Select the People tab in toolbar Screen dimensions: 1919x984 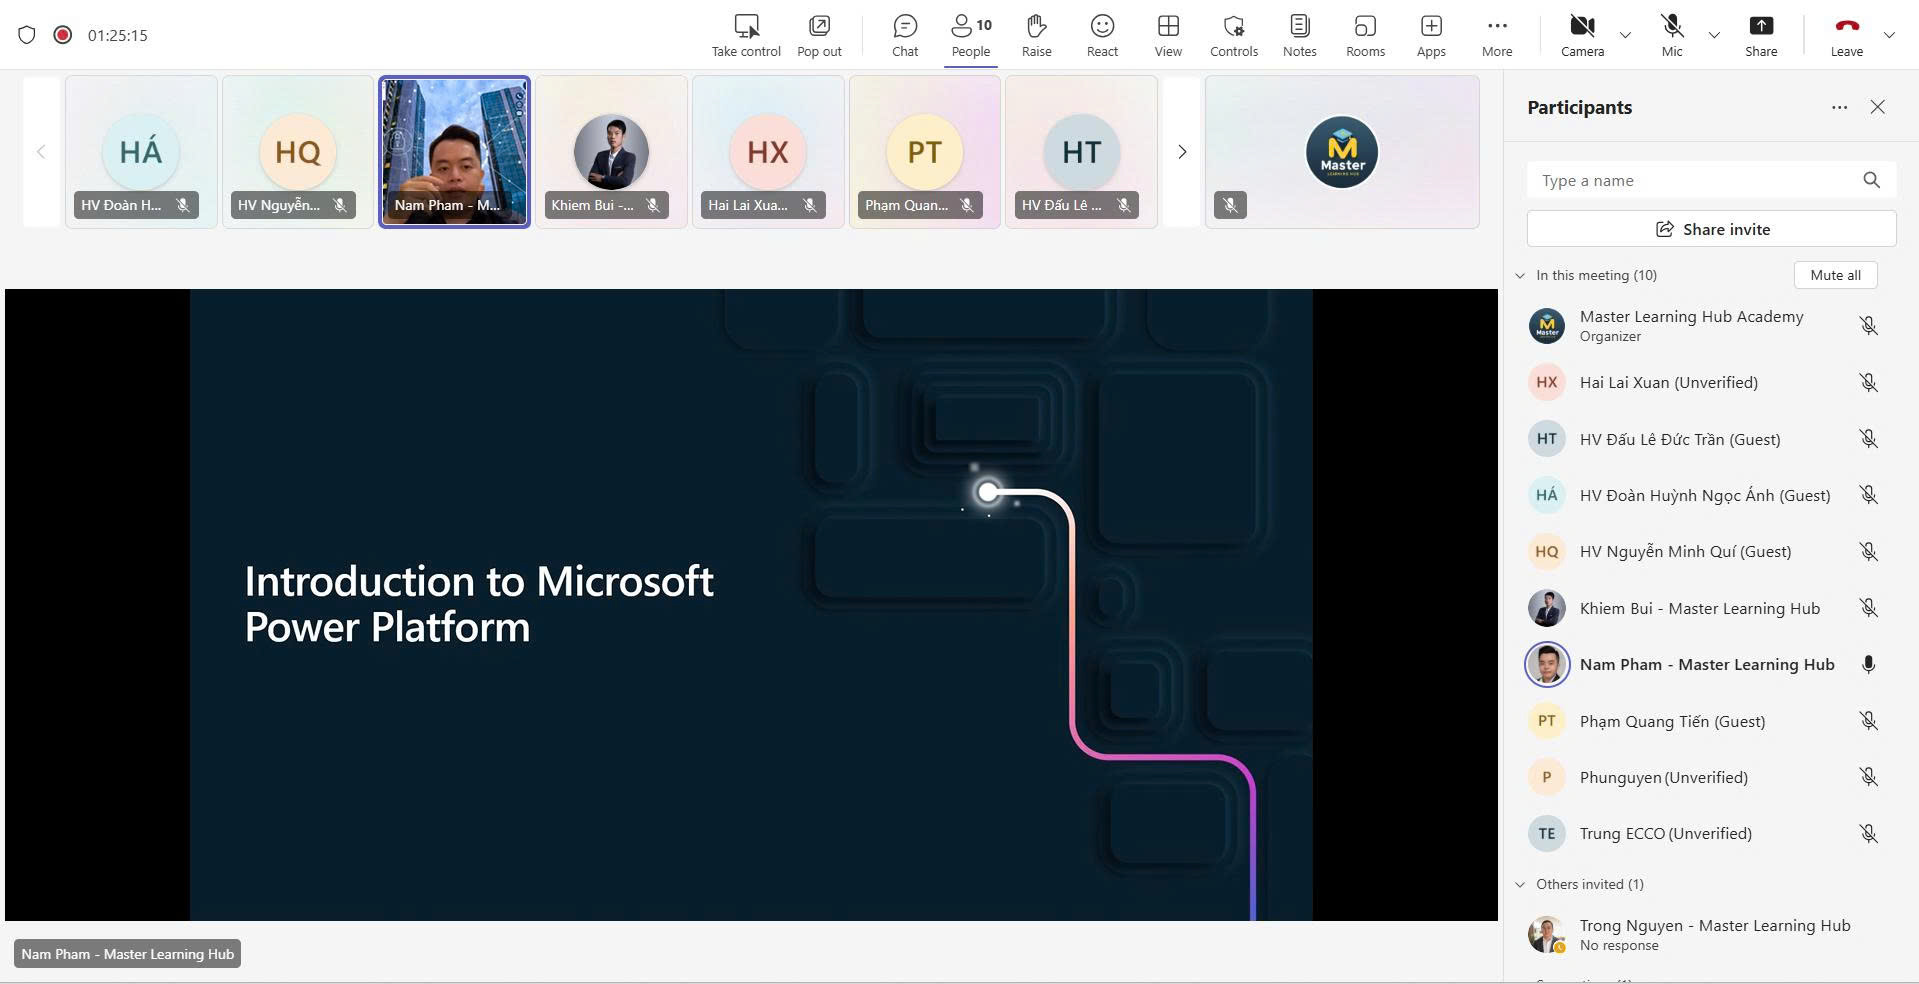pyautogui.click(x=970, y=35)
